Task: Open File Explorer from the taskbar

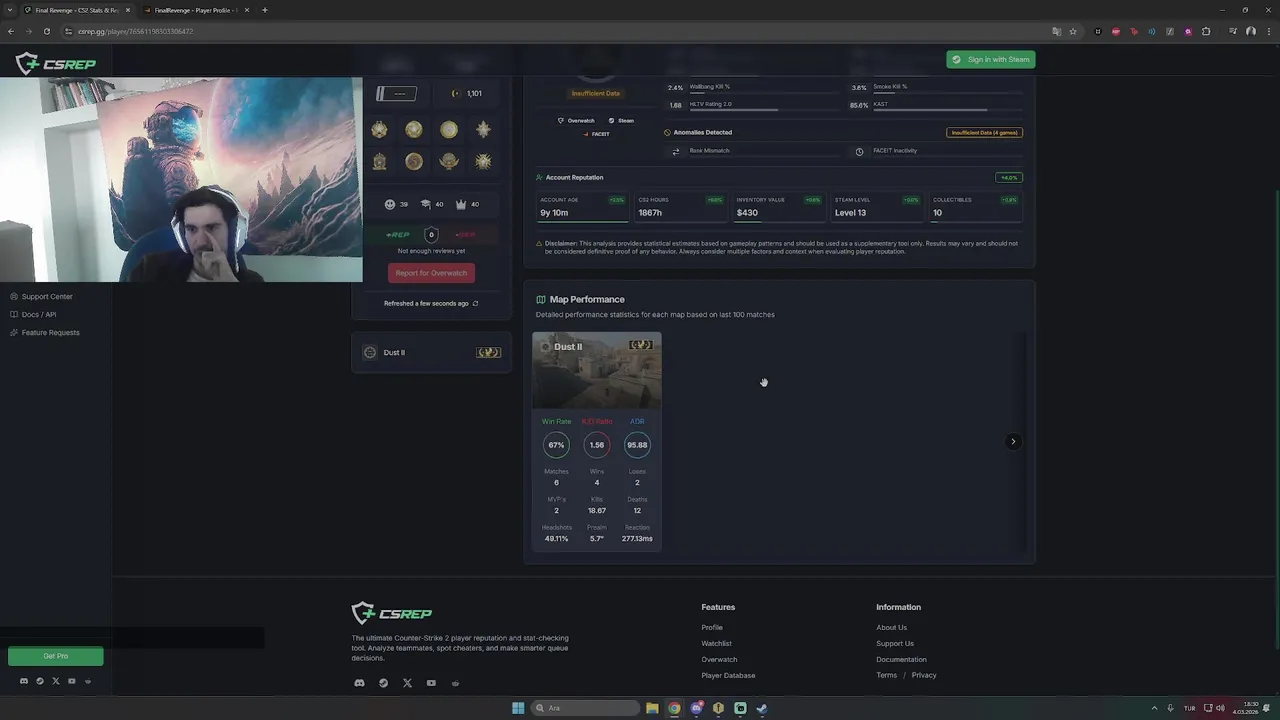Action: 652,708
